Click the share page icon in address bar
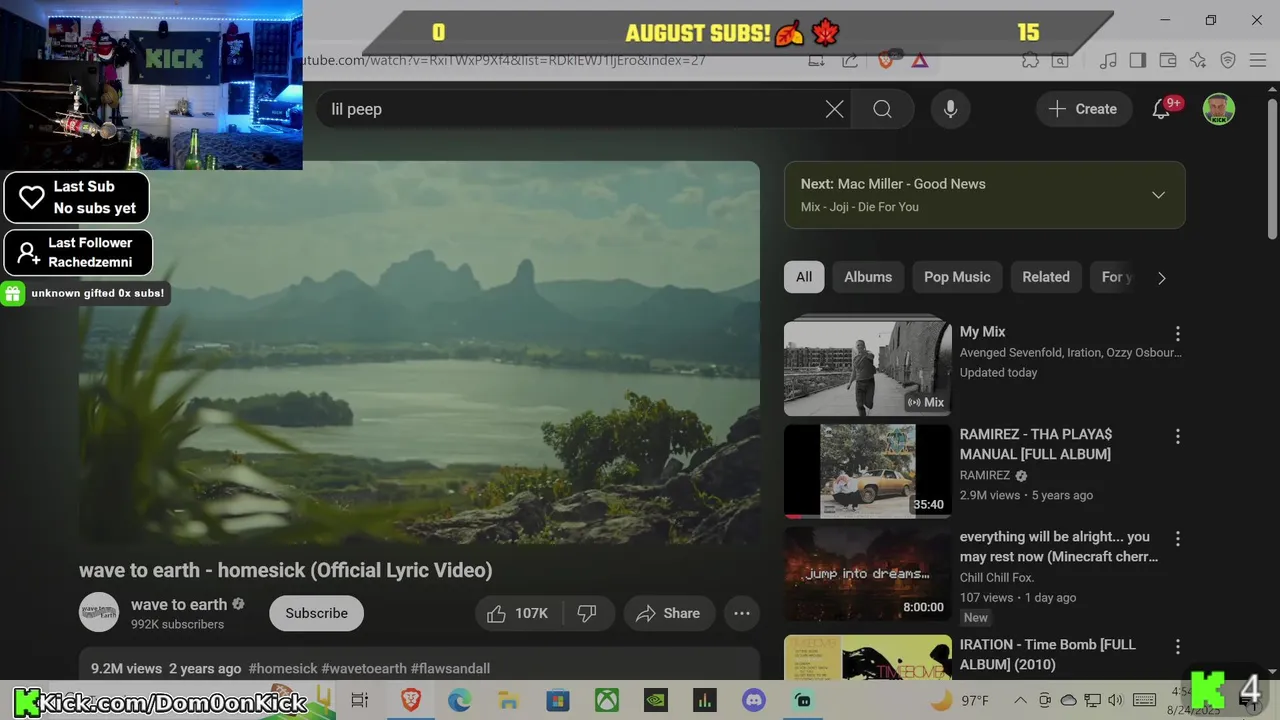Viewport: 1280px width, 720px height. [850, 60]
